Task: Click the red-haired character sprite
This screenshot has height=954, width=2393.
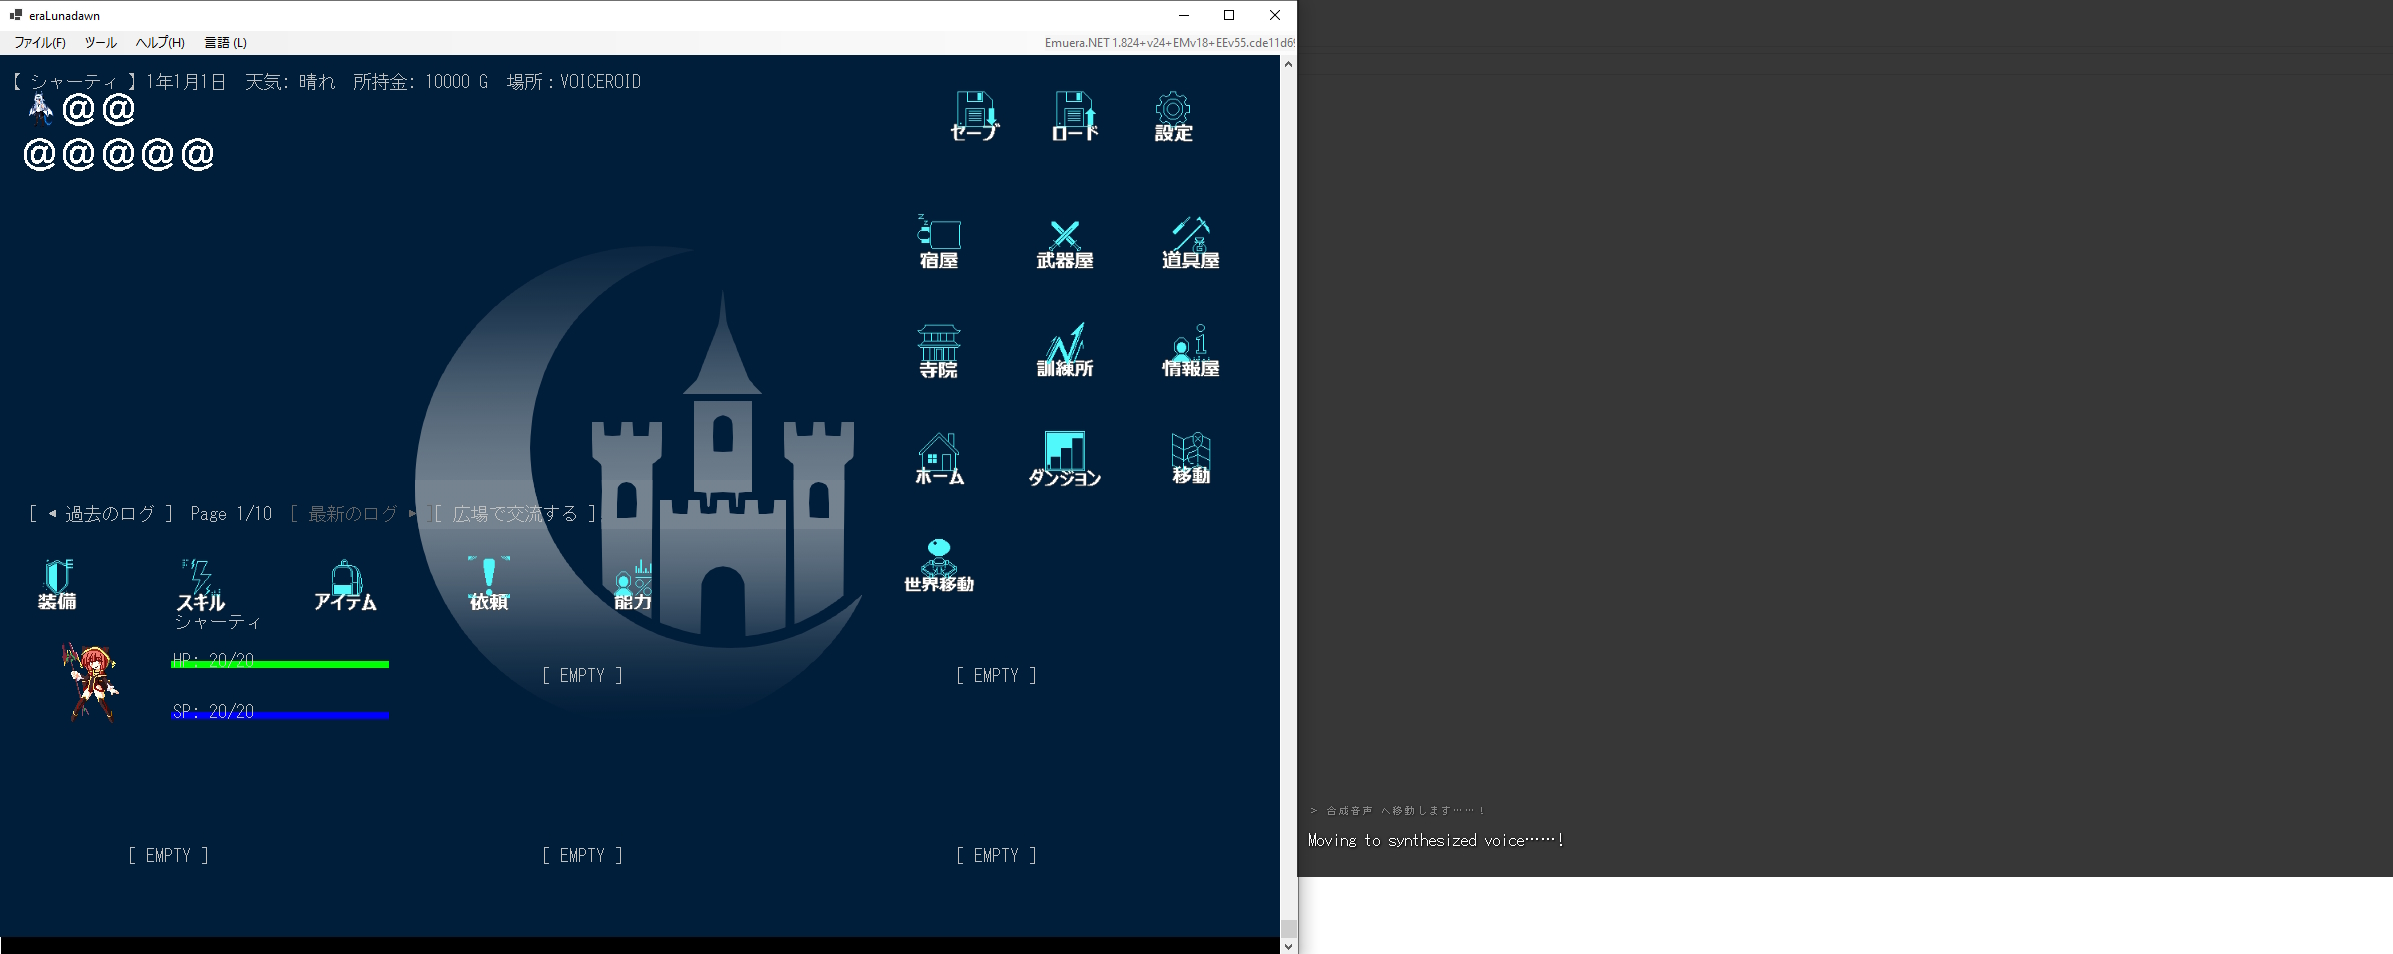Action: tap(91, 683)
